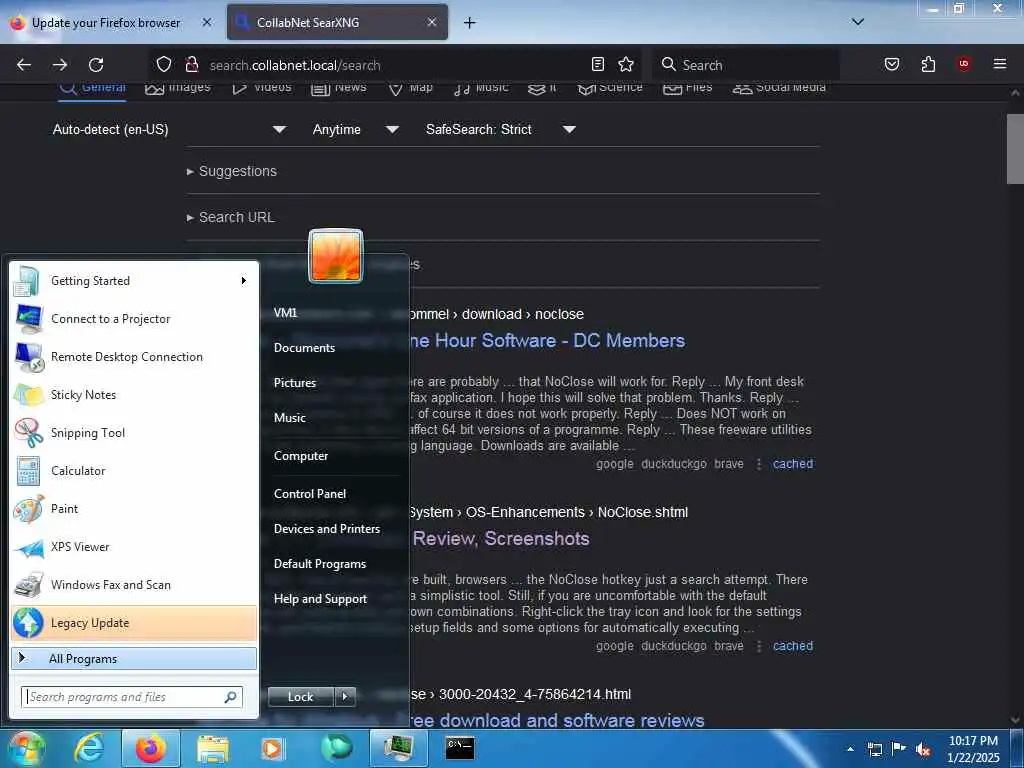Open Sticky Notes from Start menu

(x=134, y=394)
